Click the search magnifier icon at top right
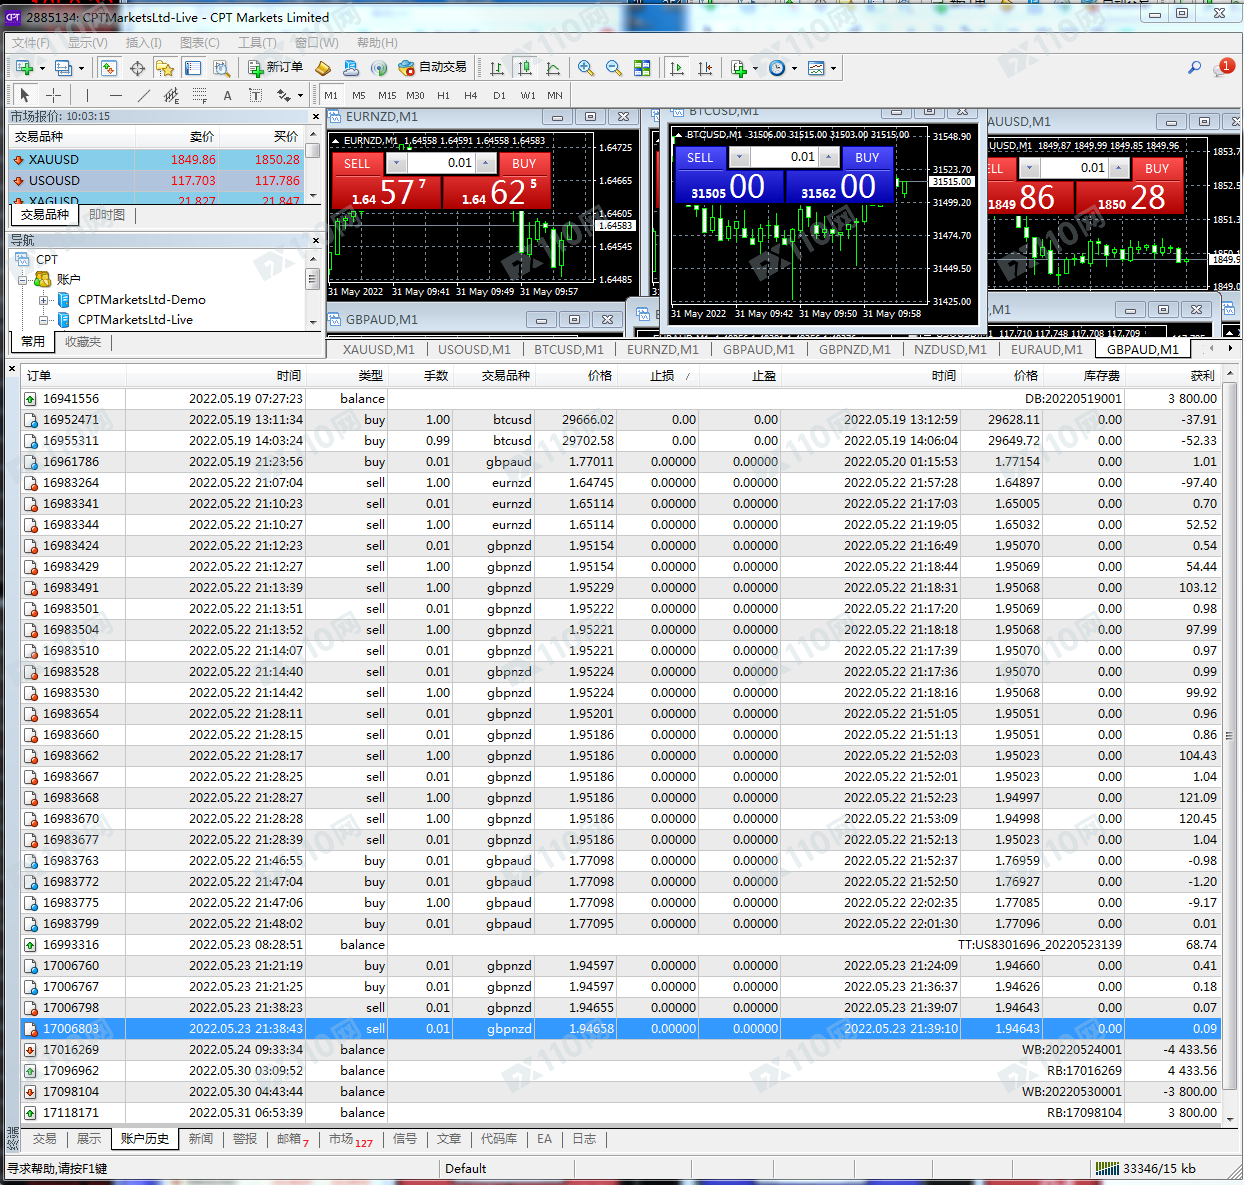The width and height of the screenshot is (1244, 1185). pos(1194,68)
